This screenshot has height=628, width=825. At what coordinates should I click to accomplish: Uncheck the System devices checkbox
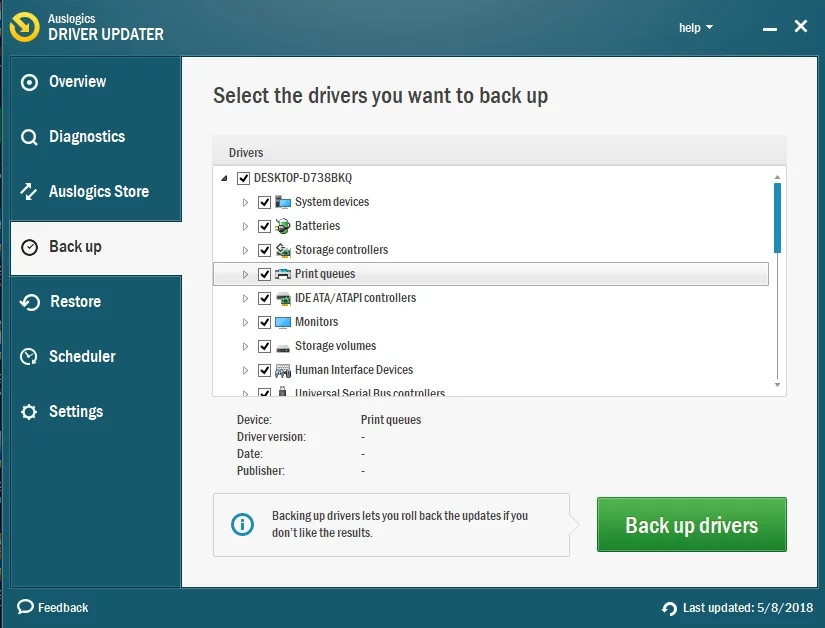(264, 202)
